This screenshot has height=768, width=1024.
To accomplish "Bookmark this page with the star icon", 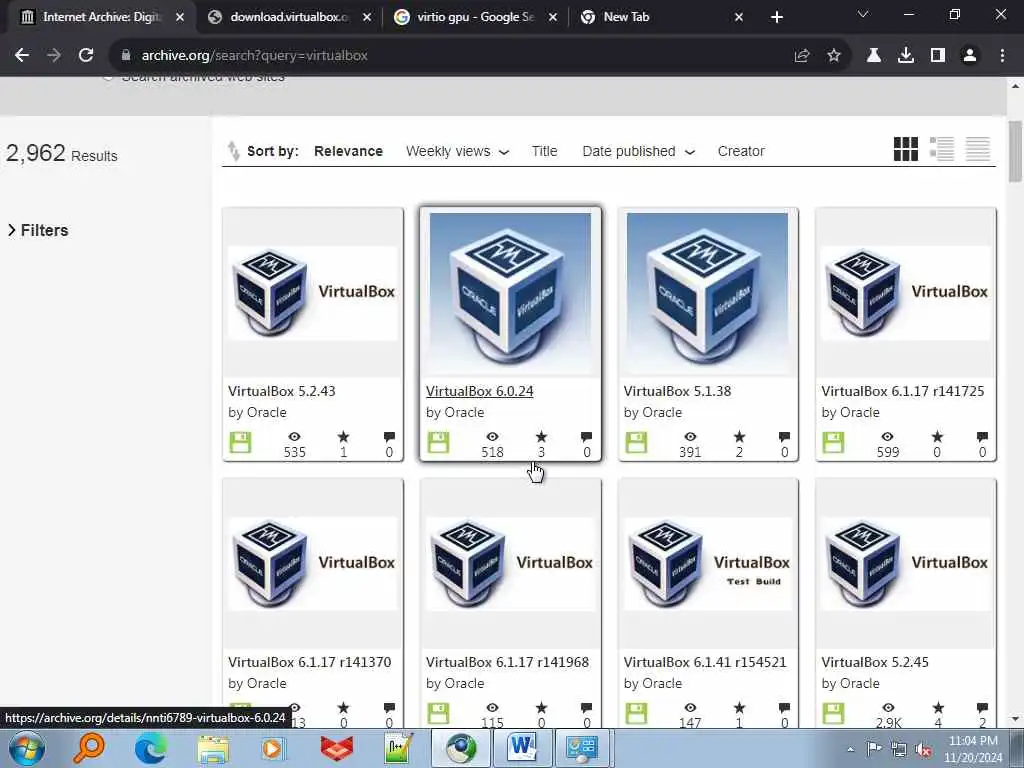I will (834, 56).
